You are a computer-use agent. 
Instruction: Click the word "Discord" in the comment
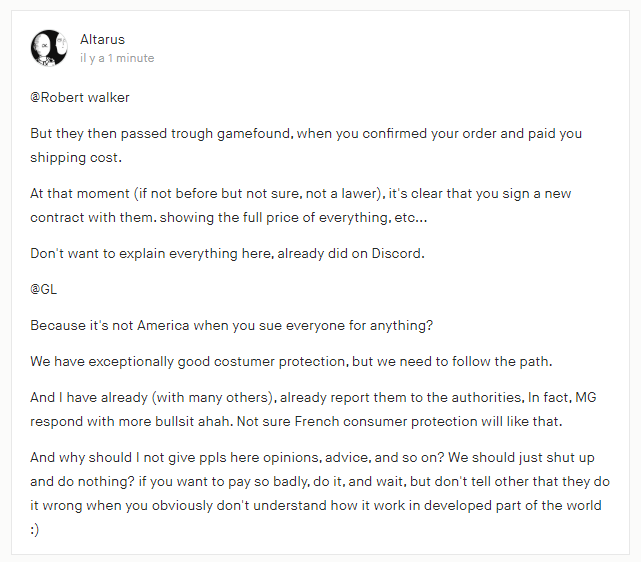click(x=396, y=253)
